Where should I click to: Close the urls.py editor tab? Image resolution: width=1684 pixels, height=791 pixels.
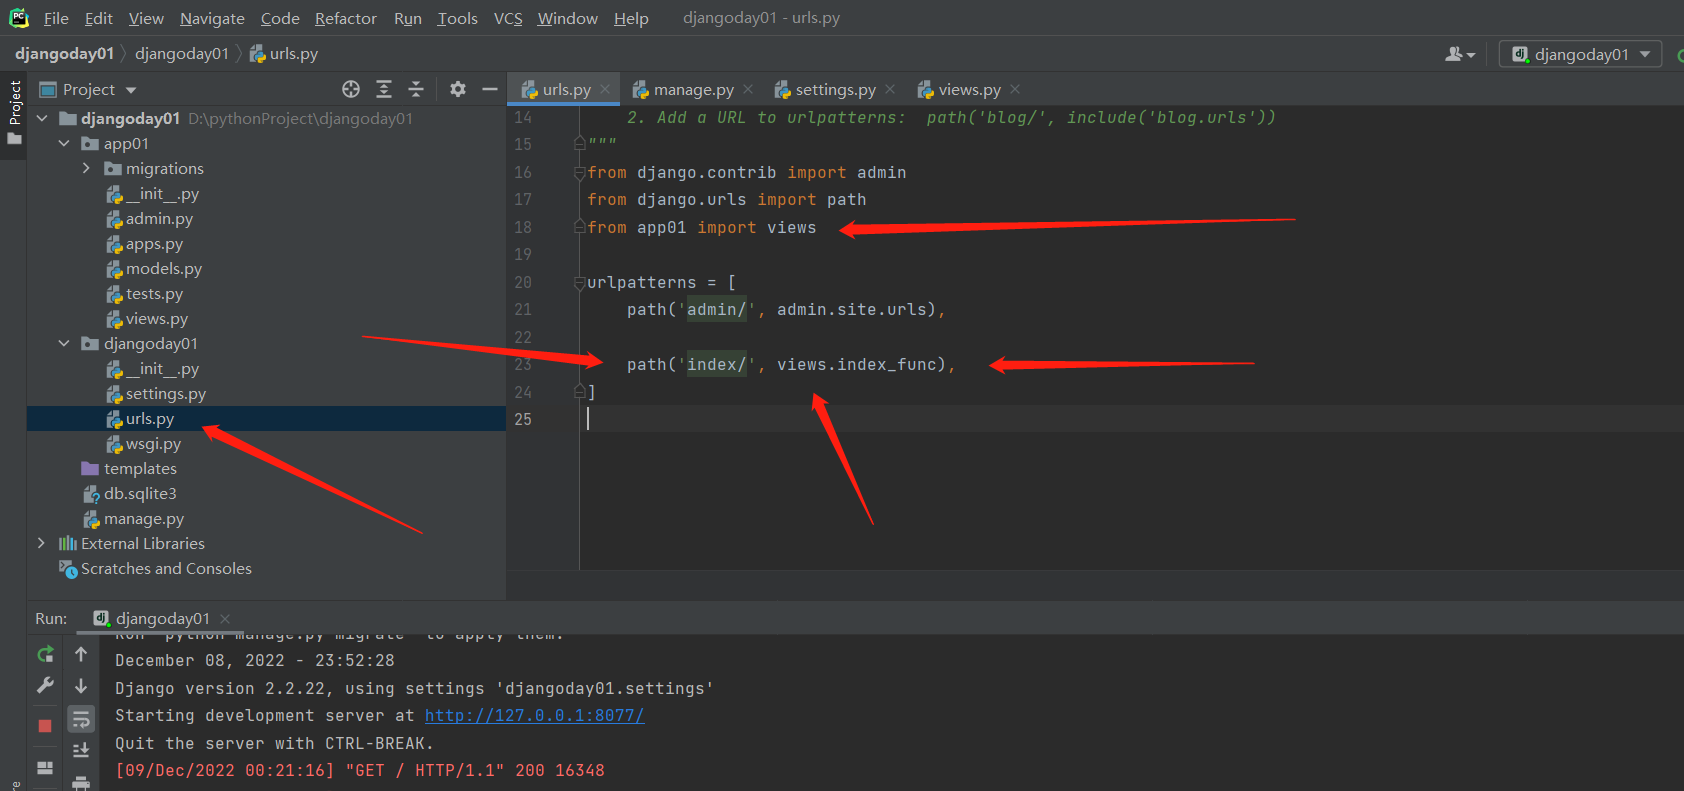coord(605,89)
